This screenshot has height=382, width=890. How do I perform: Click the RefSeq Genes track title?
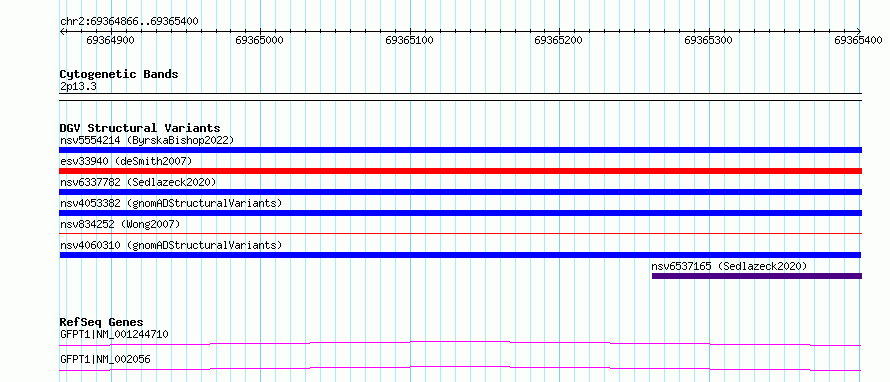[x=102, y=322]
